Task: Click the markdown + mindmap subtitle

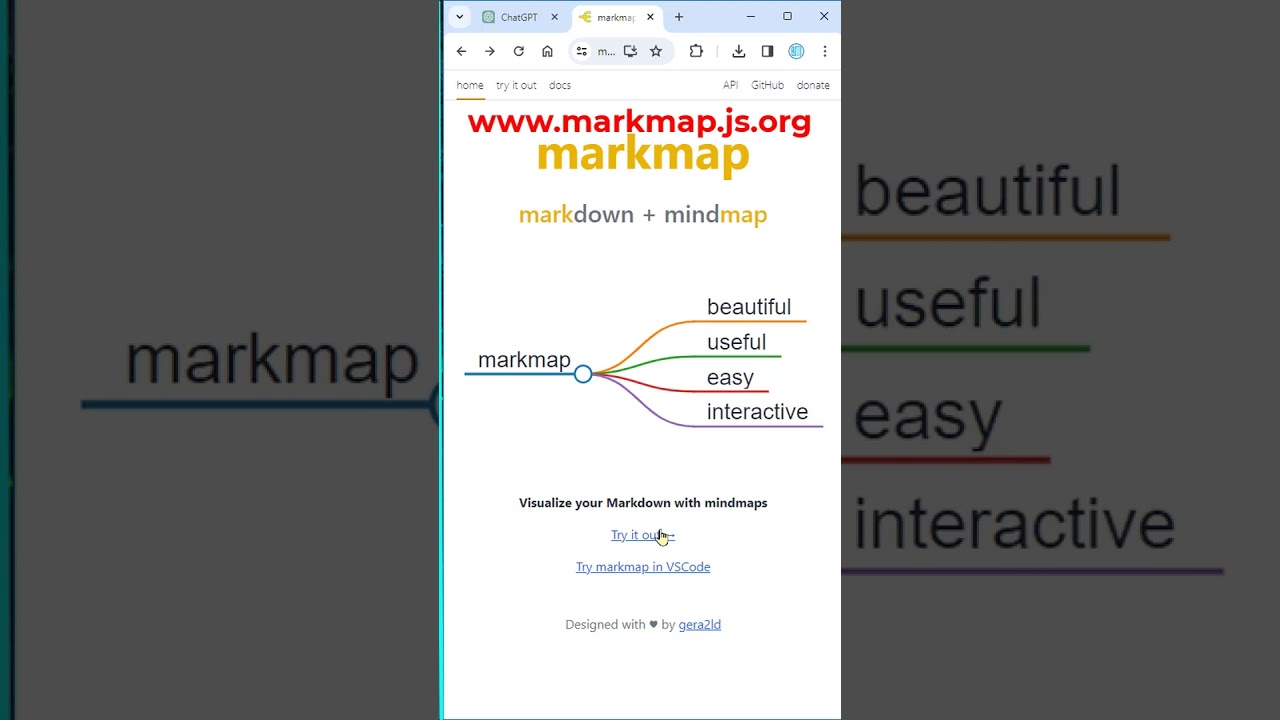Action: point(643,214)
